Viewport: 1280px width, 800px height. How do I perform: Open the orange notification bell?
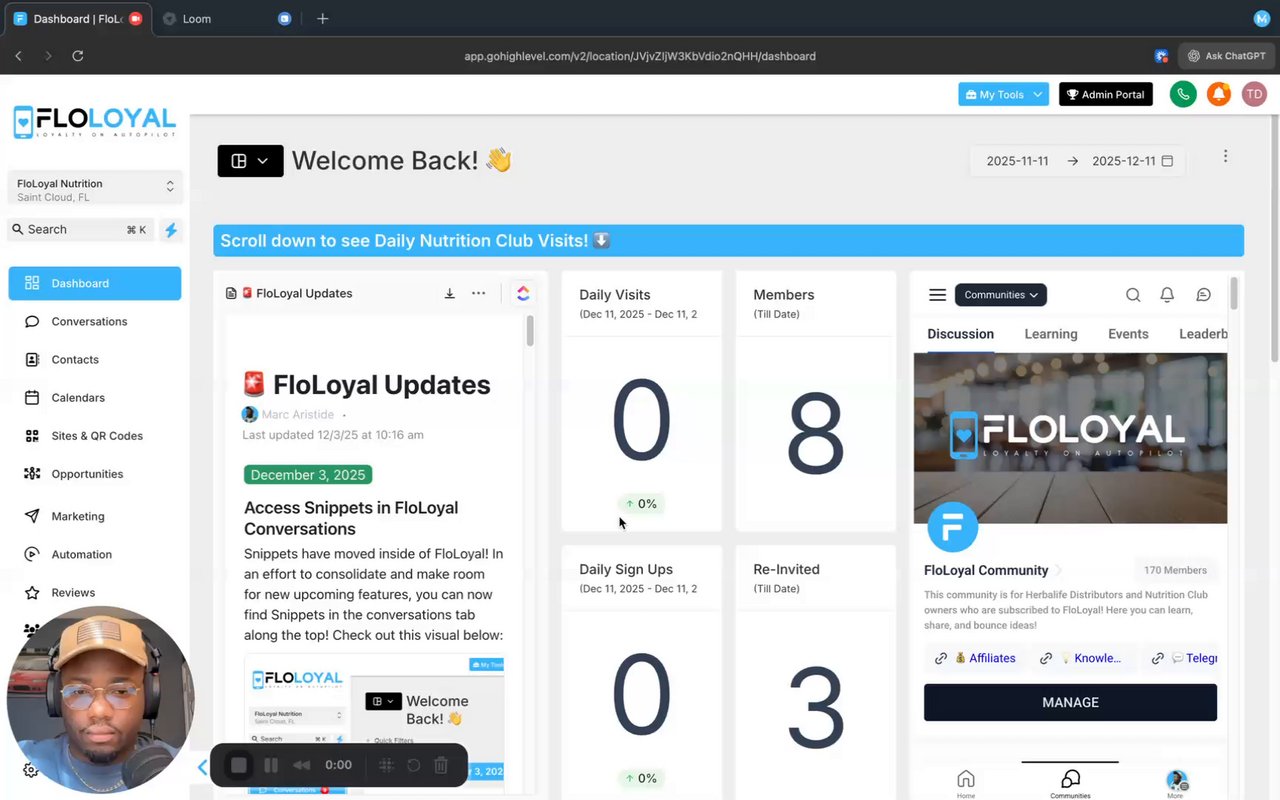pos(1218,94)
